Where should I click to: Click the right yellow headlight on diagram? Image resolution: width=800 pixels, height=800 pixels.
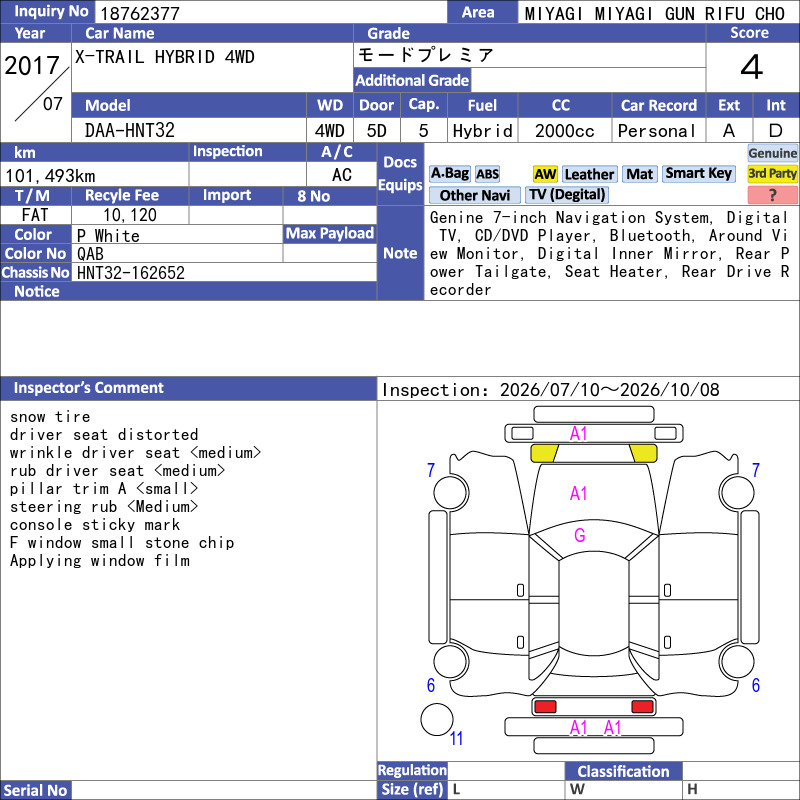tap(643, 453)
